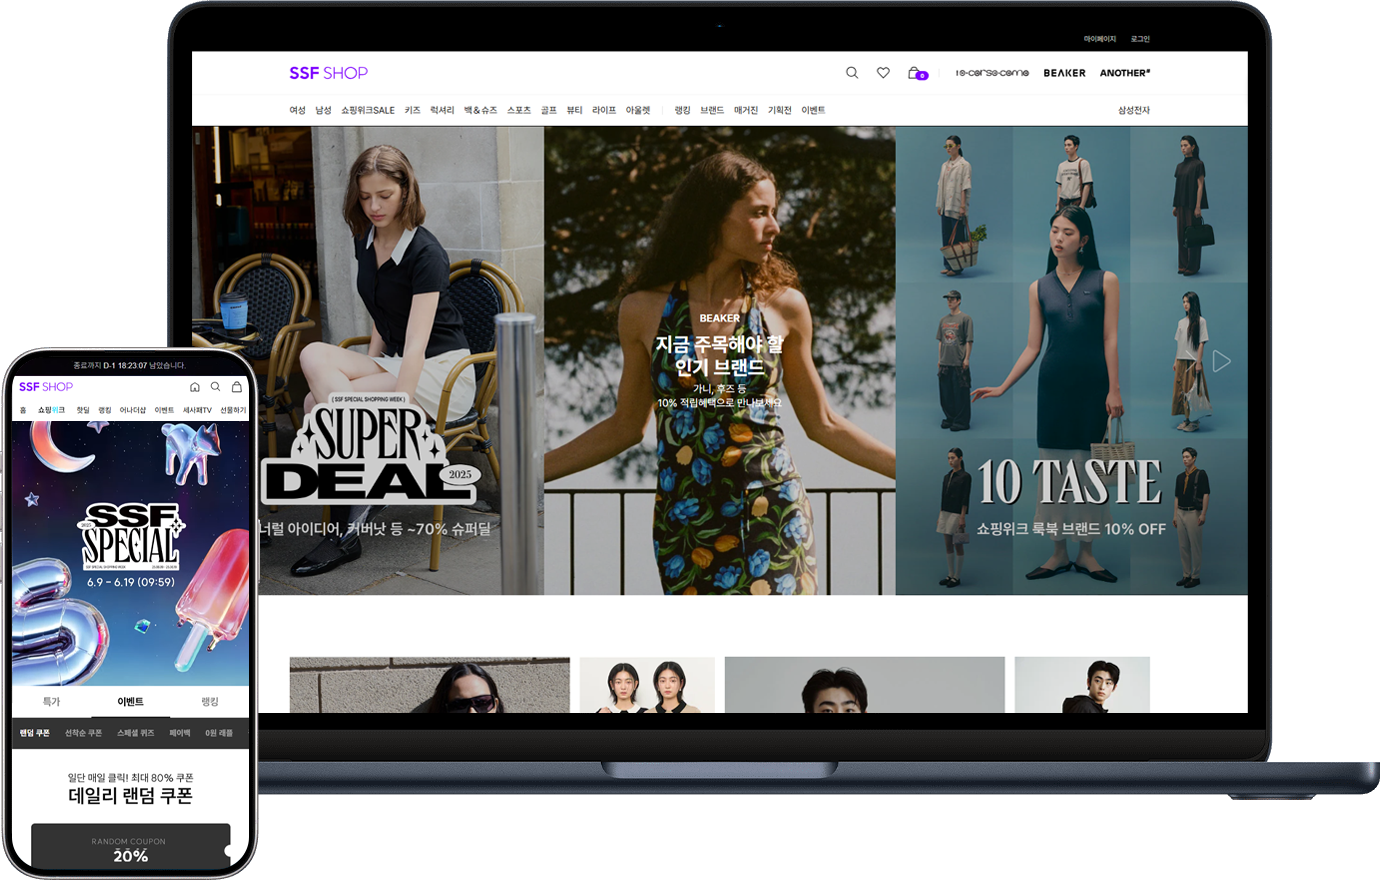Open the wishlist heart icon on the laptop
This screenshot has height=890, width=1380.
coord(883,73)
